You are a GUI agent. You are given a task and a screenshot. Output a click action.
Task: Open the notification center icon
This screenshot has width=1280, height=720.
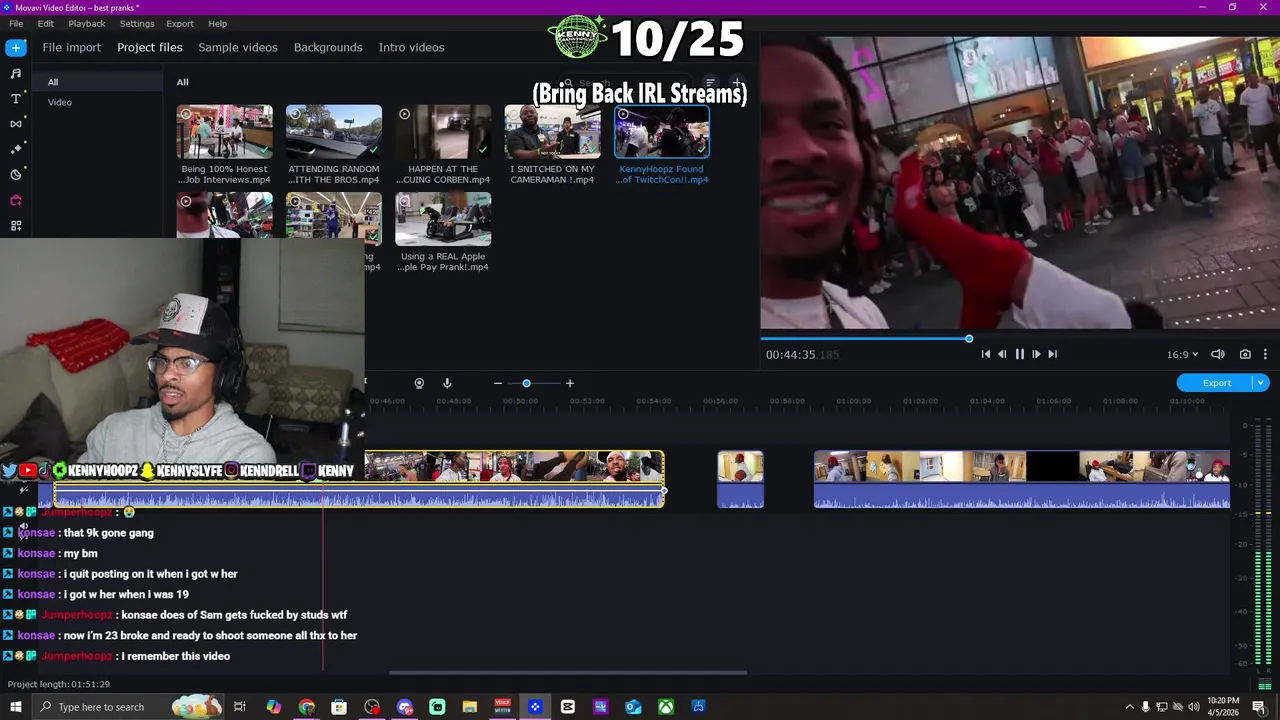pyautogui.click(x=1259, y=707)
